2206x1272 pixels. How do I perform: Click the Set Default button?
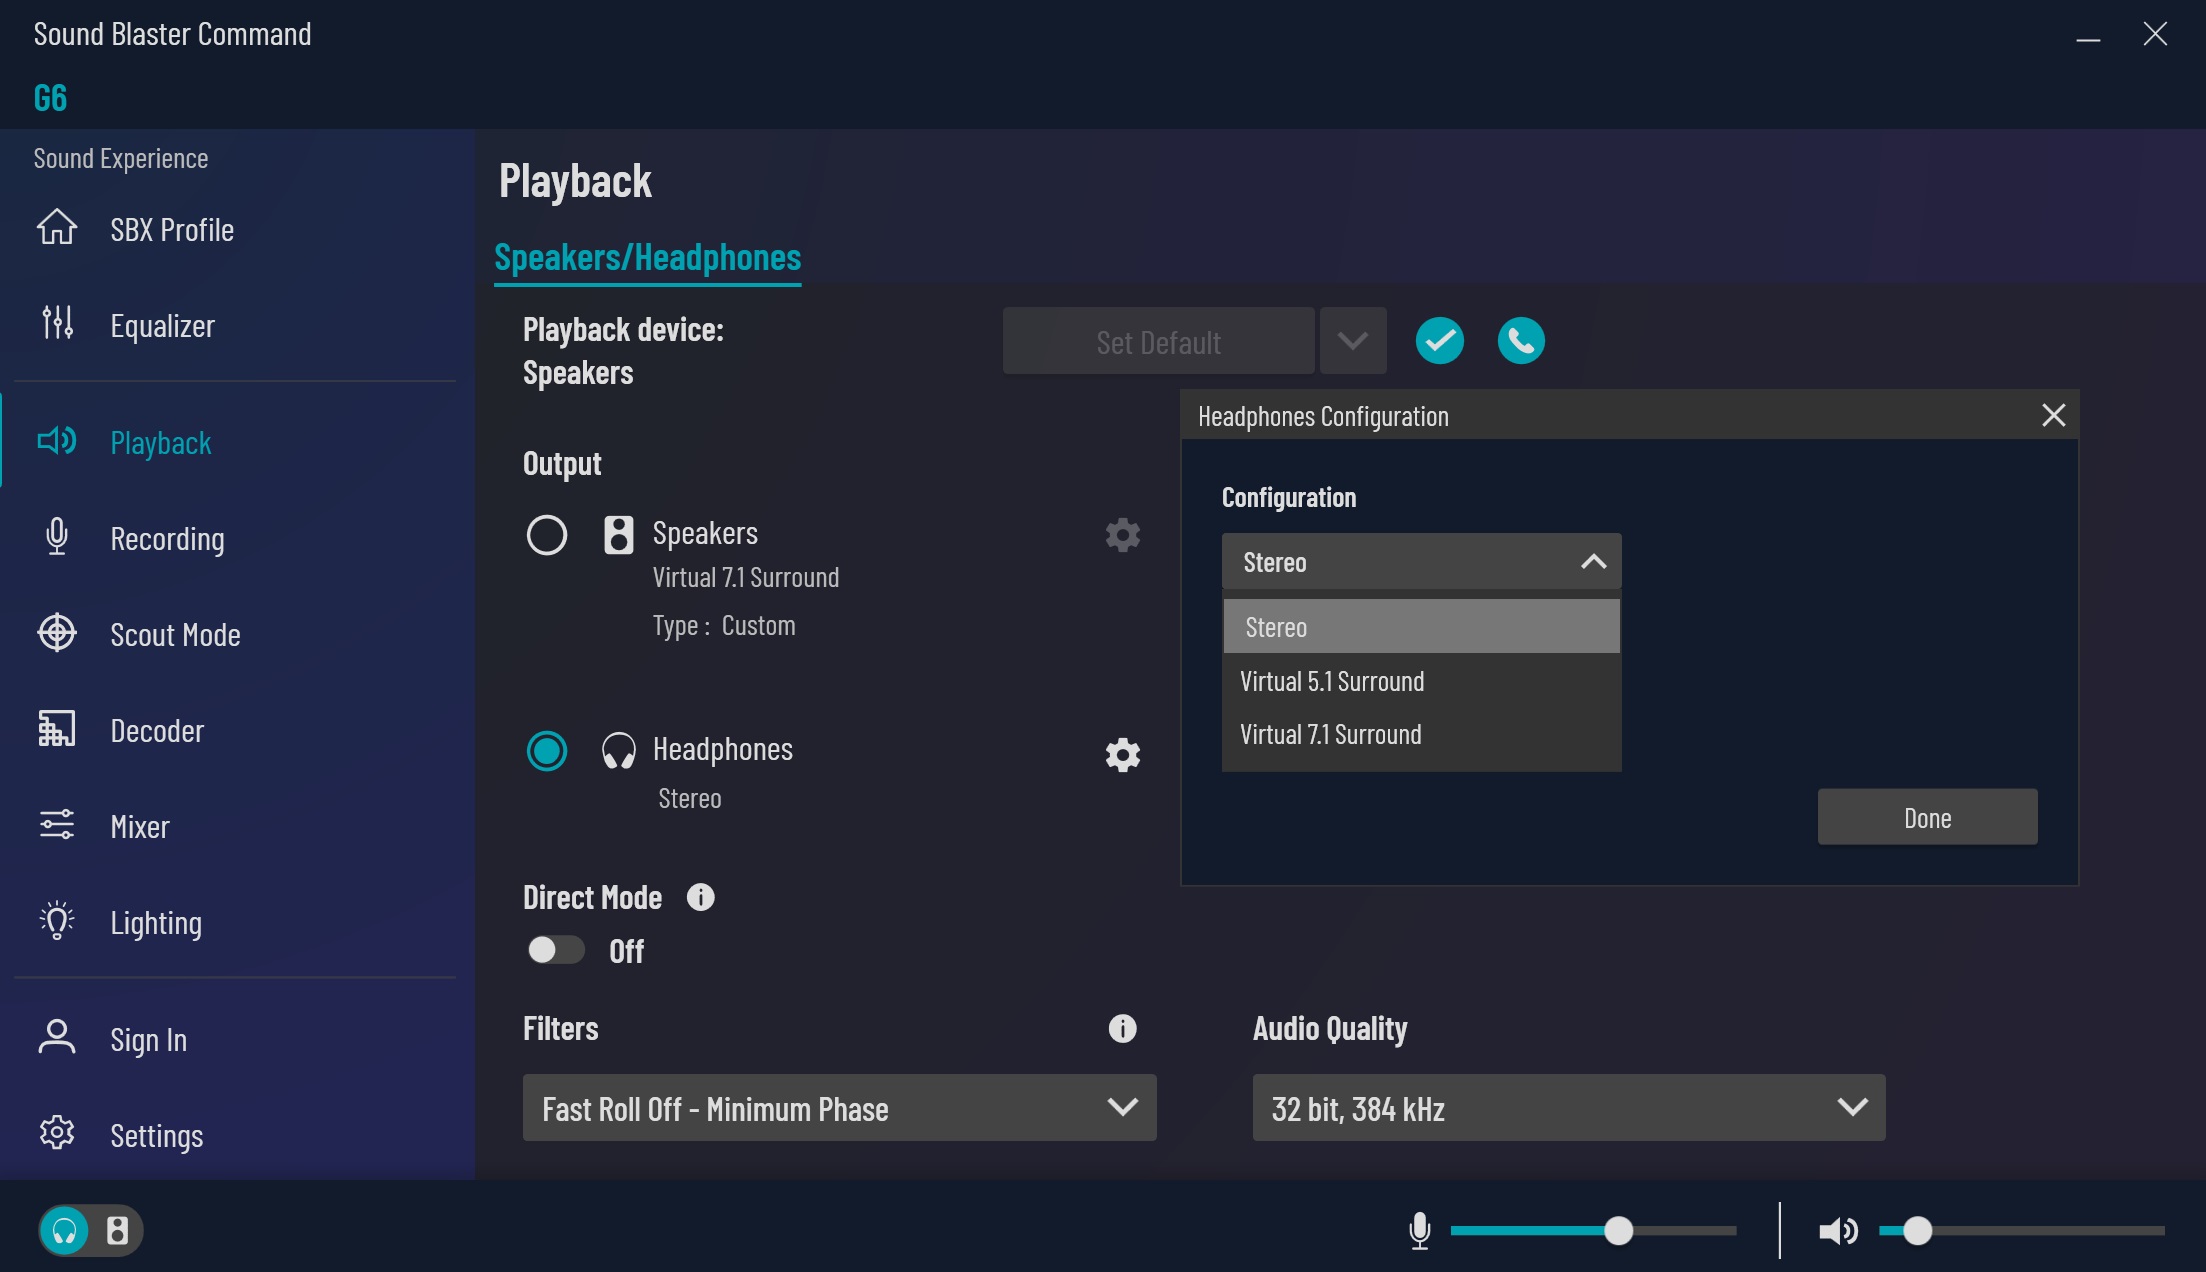click(x=1158, y=341)
